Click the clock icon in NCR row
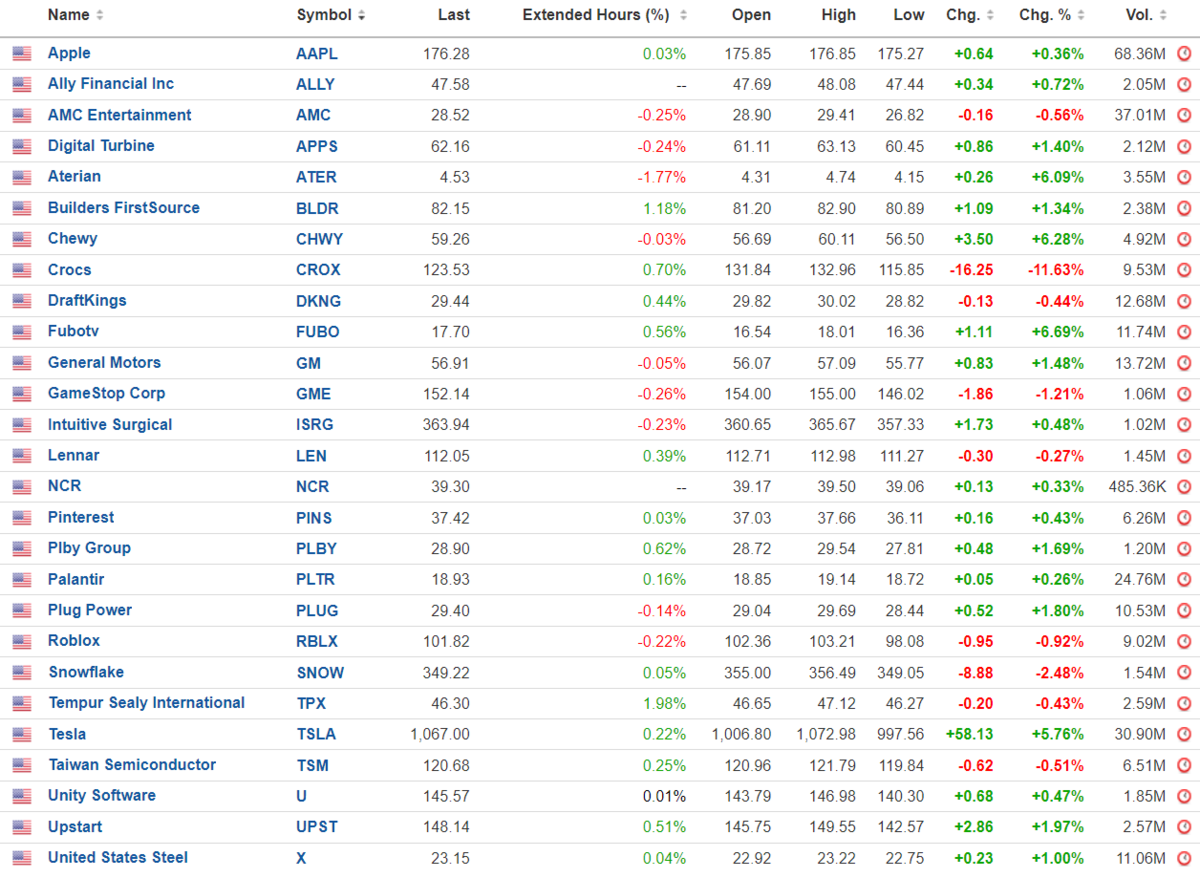The height and width of the screenshot is (878, 1200). [1184, 487]
